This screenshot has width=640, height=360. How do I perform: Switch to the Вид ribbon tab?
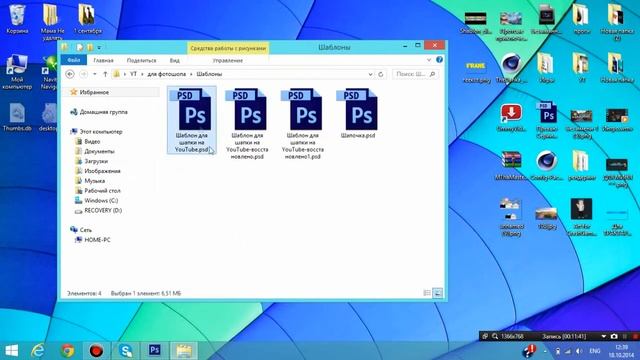[x=175, y=60]
